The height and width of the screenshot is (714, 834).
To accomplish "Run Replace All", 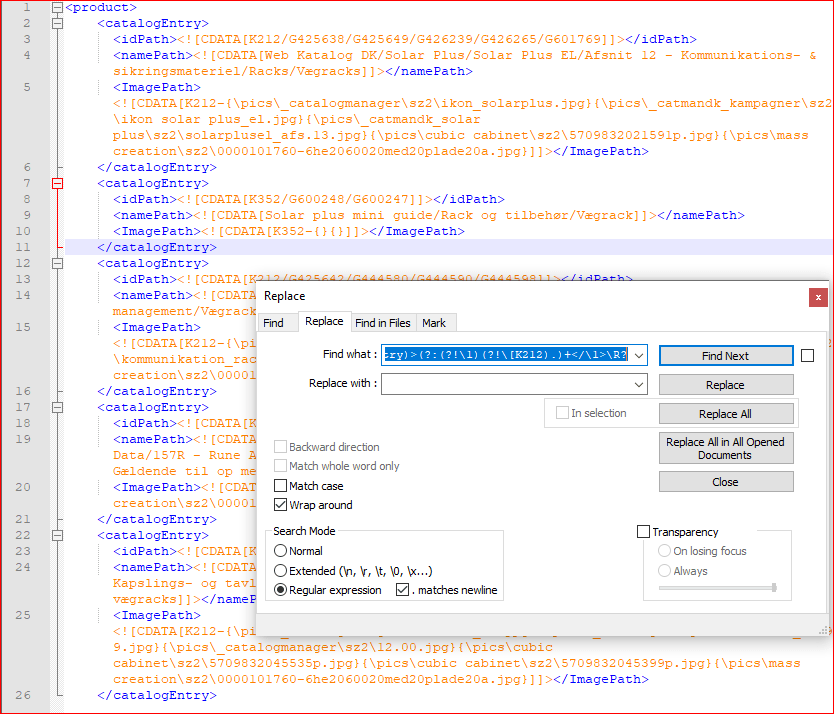I will (725, 413).
